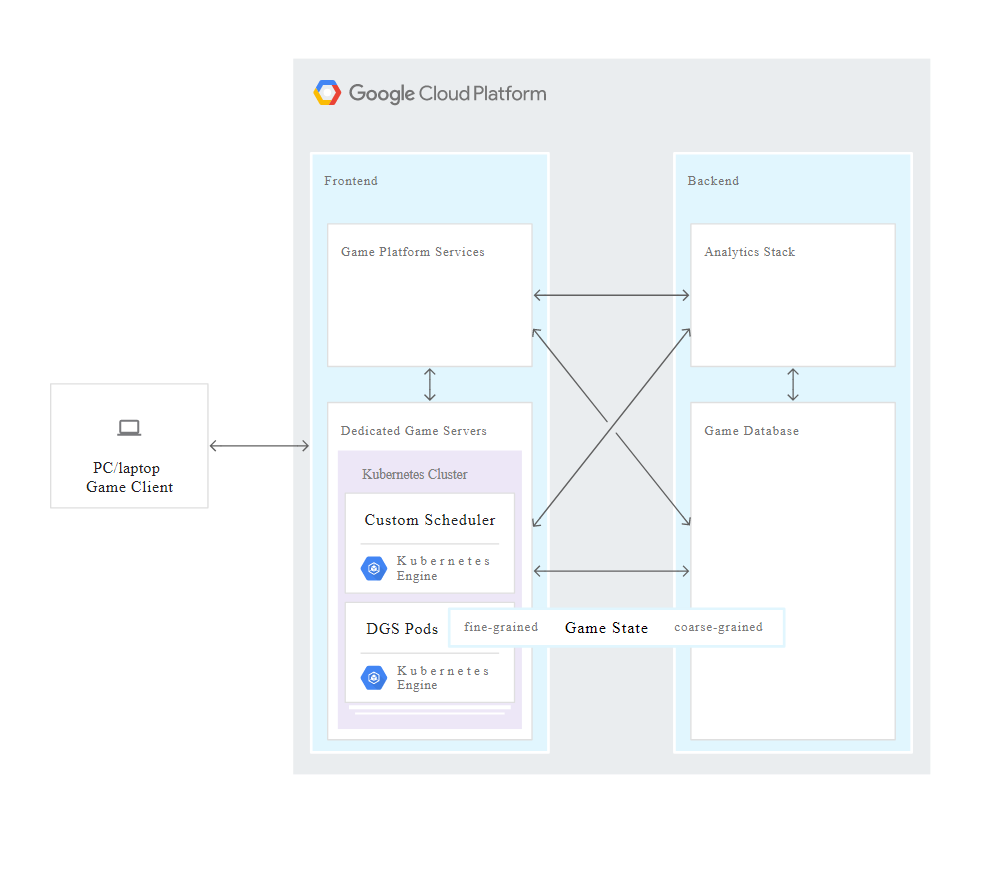Click the Custom Scheduler title text
This screenshot has height=873, width=981.
(430, 520)
